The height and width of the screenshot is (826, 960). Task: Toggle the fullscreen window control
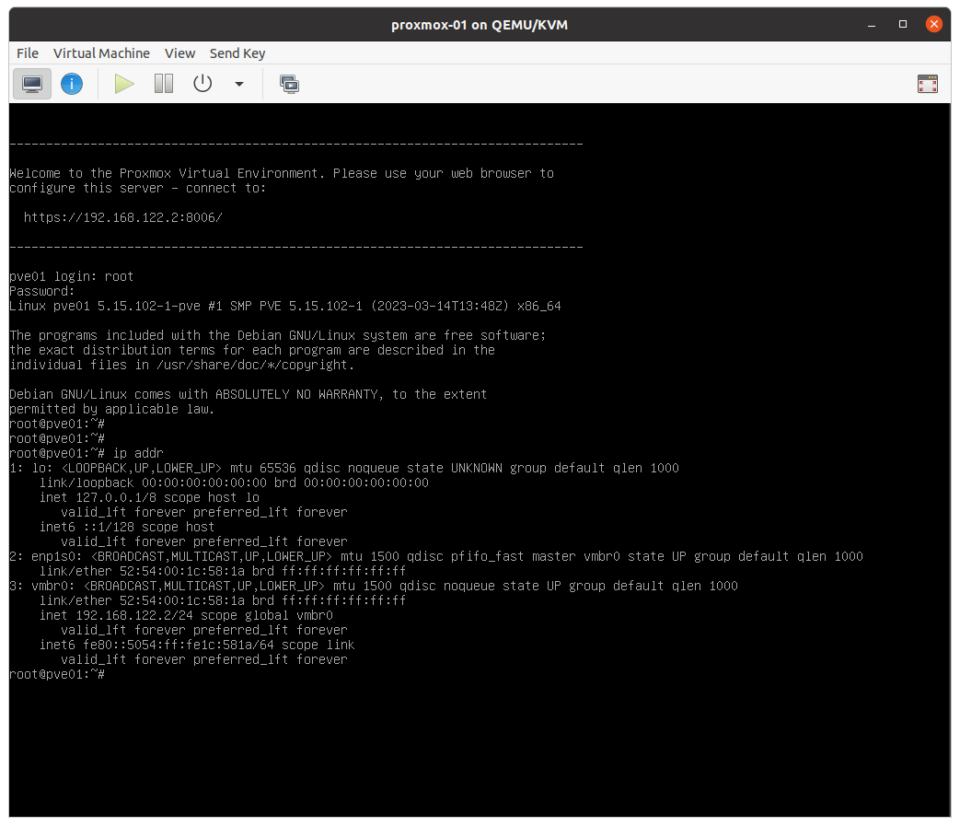coord(901,23)
